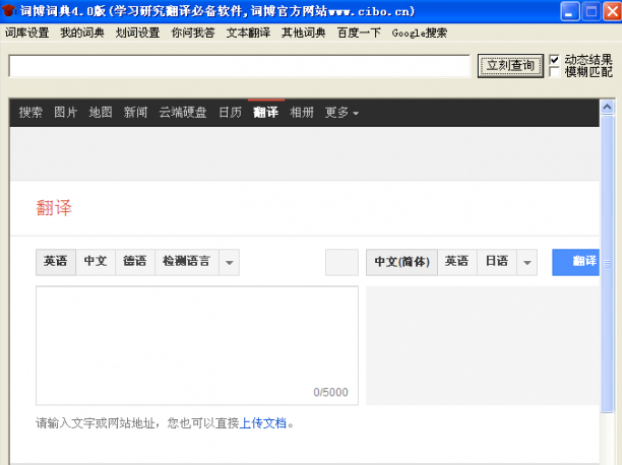Click the Google搜索 menu item
The image size is (622, 465).
click(419, 33)
